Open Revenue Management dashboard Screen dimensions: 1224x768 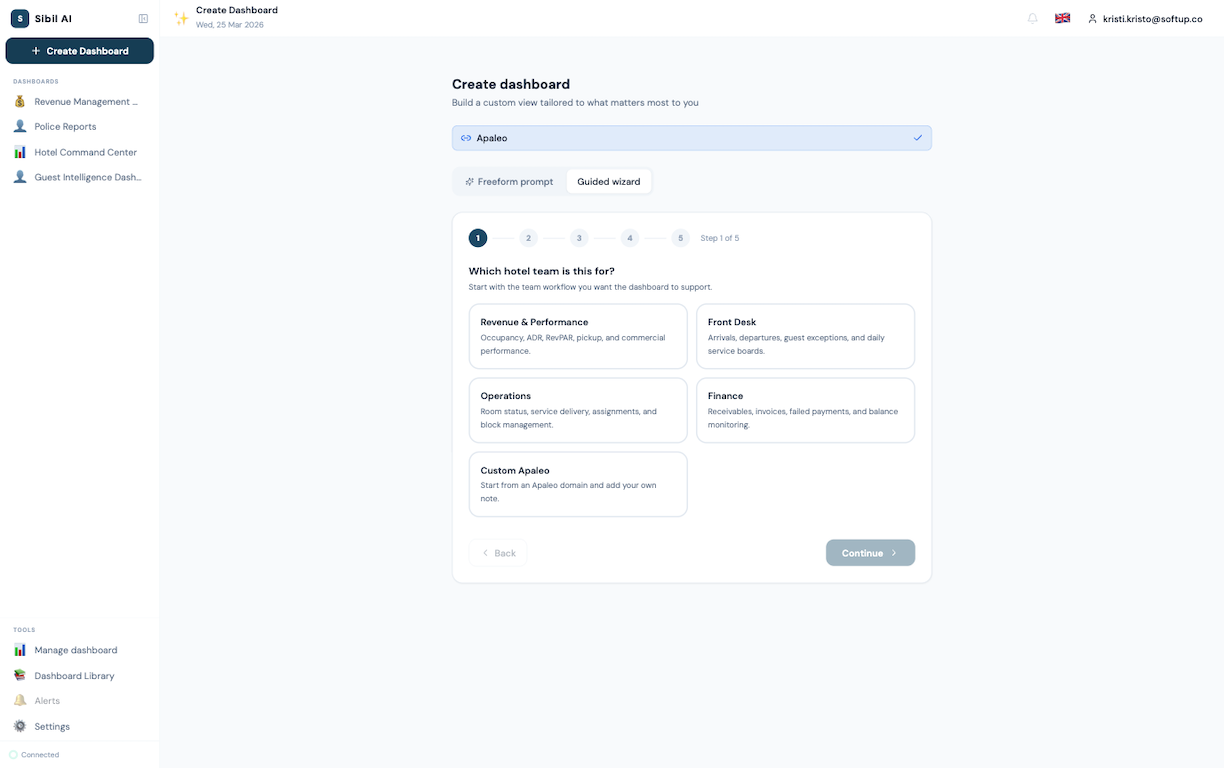[79, 101]
